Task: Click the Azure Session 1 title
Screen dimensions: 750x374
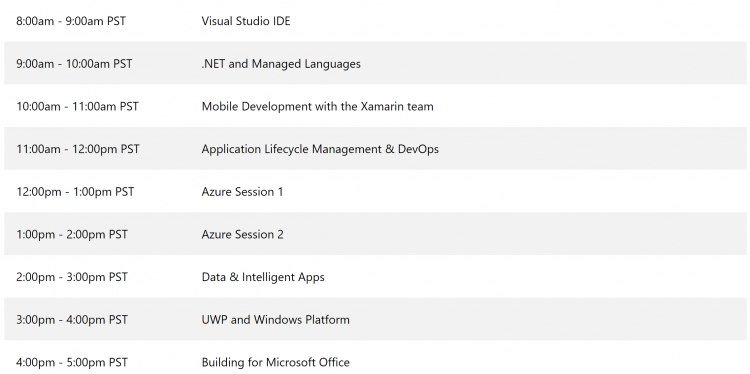Action: tap(242, 192)
